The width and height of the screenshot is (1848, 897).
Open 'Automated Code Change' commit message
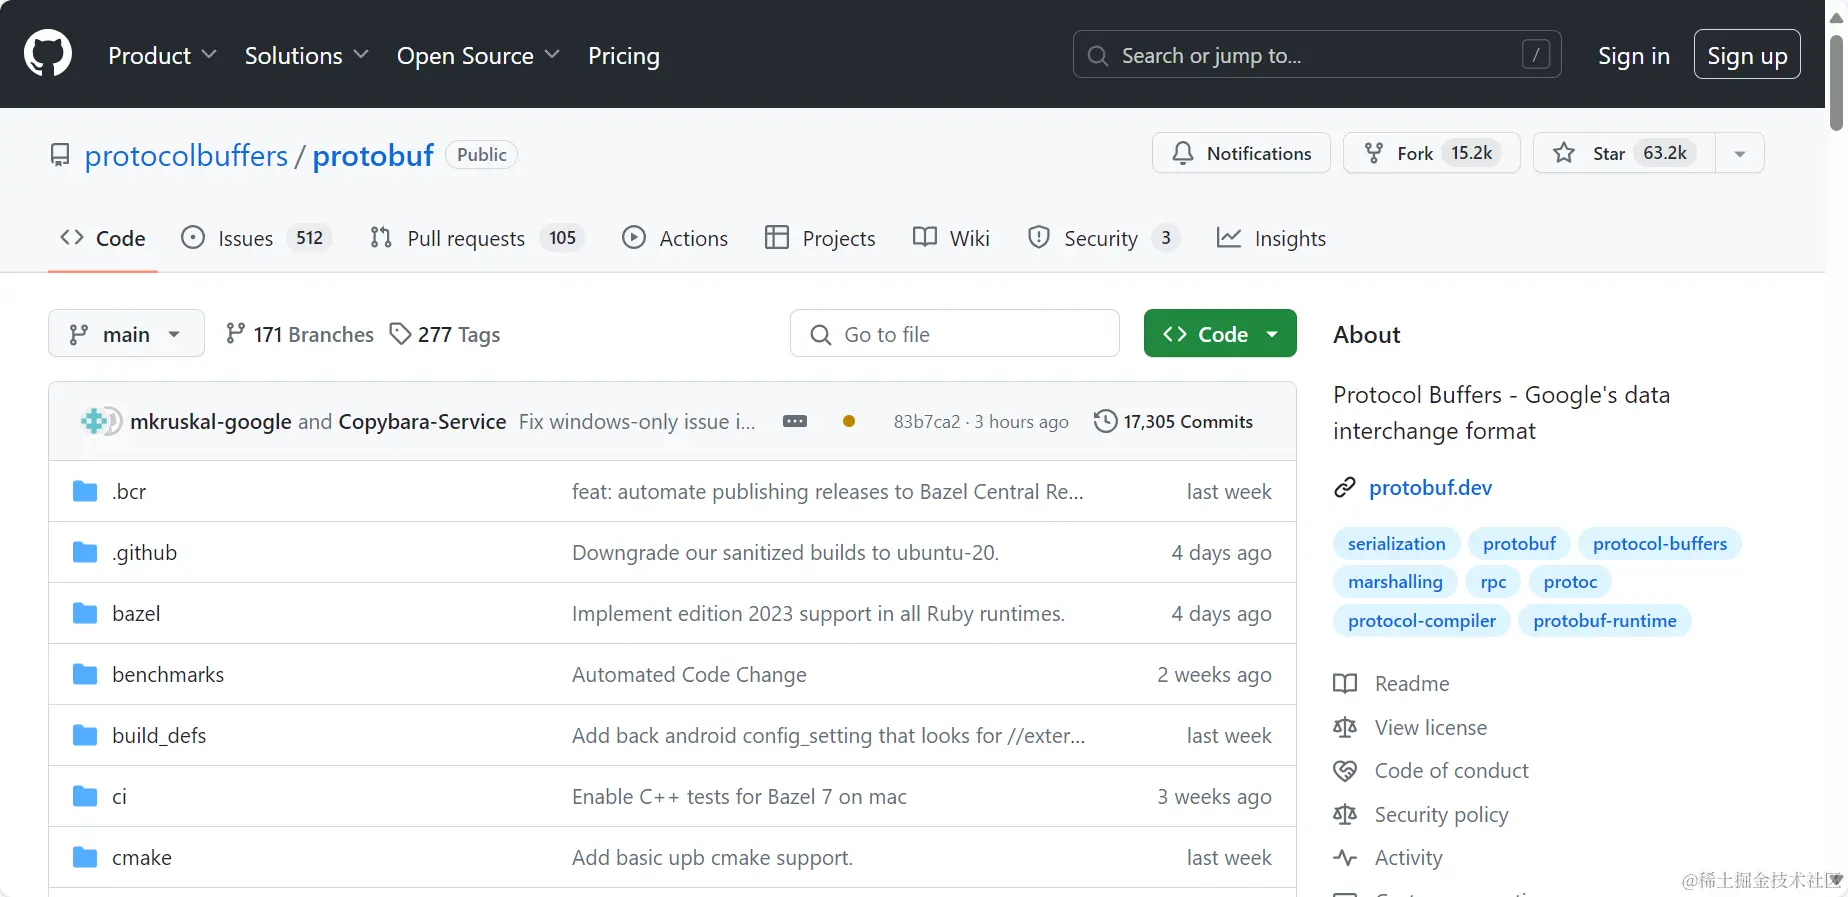(689, 674)
